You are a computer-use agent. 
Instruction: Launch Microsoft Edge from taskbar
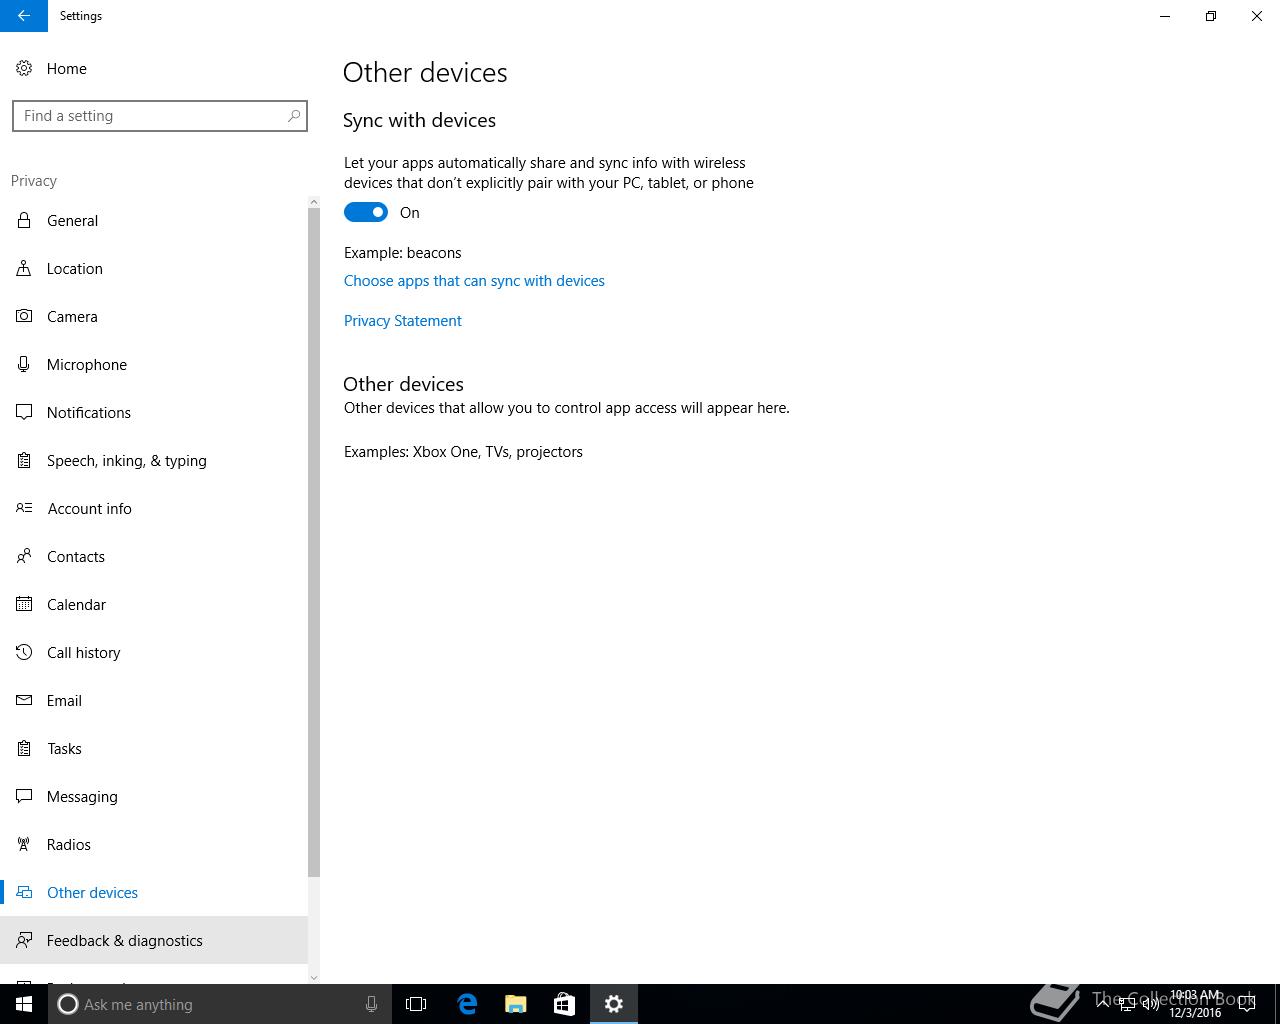point(467,1004)
